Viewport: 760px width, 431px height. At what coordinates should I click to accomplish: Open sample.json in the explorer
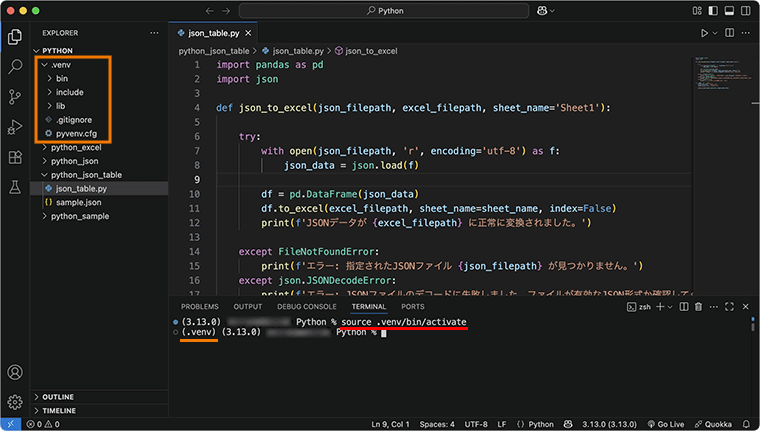point(99,203)
